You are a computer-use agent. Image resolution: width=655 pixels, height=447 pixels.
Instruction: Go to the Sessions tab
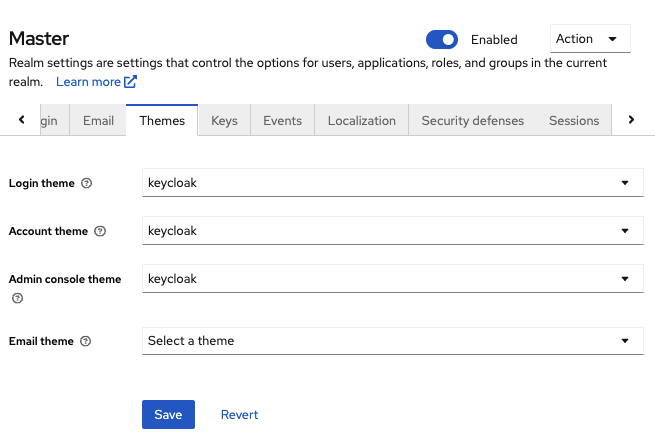574,121
